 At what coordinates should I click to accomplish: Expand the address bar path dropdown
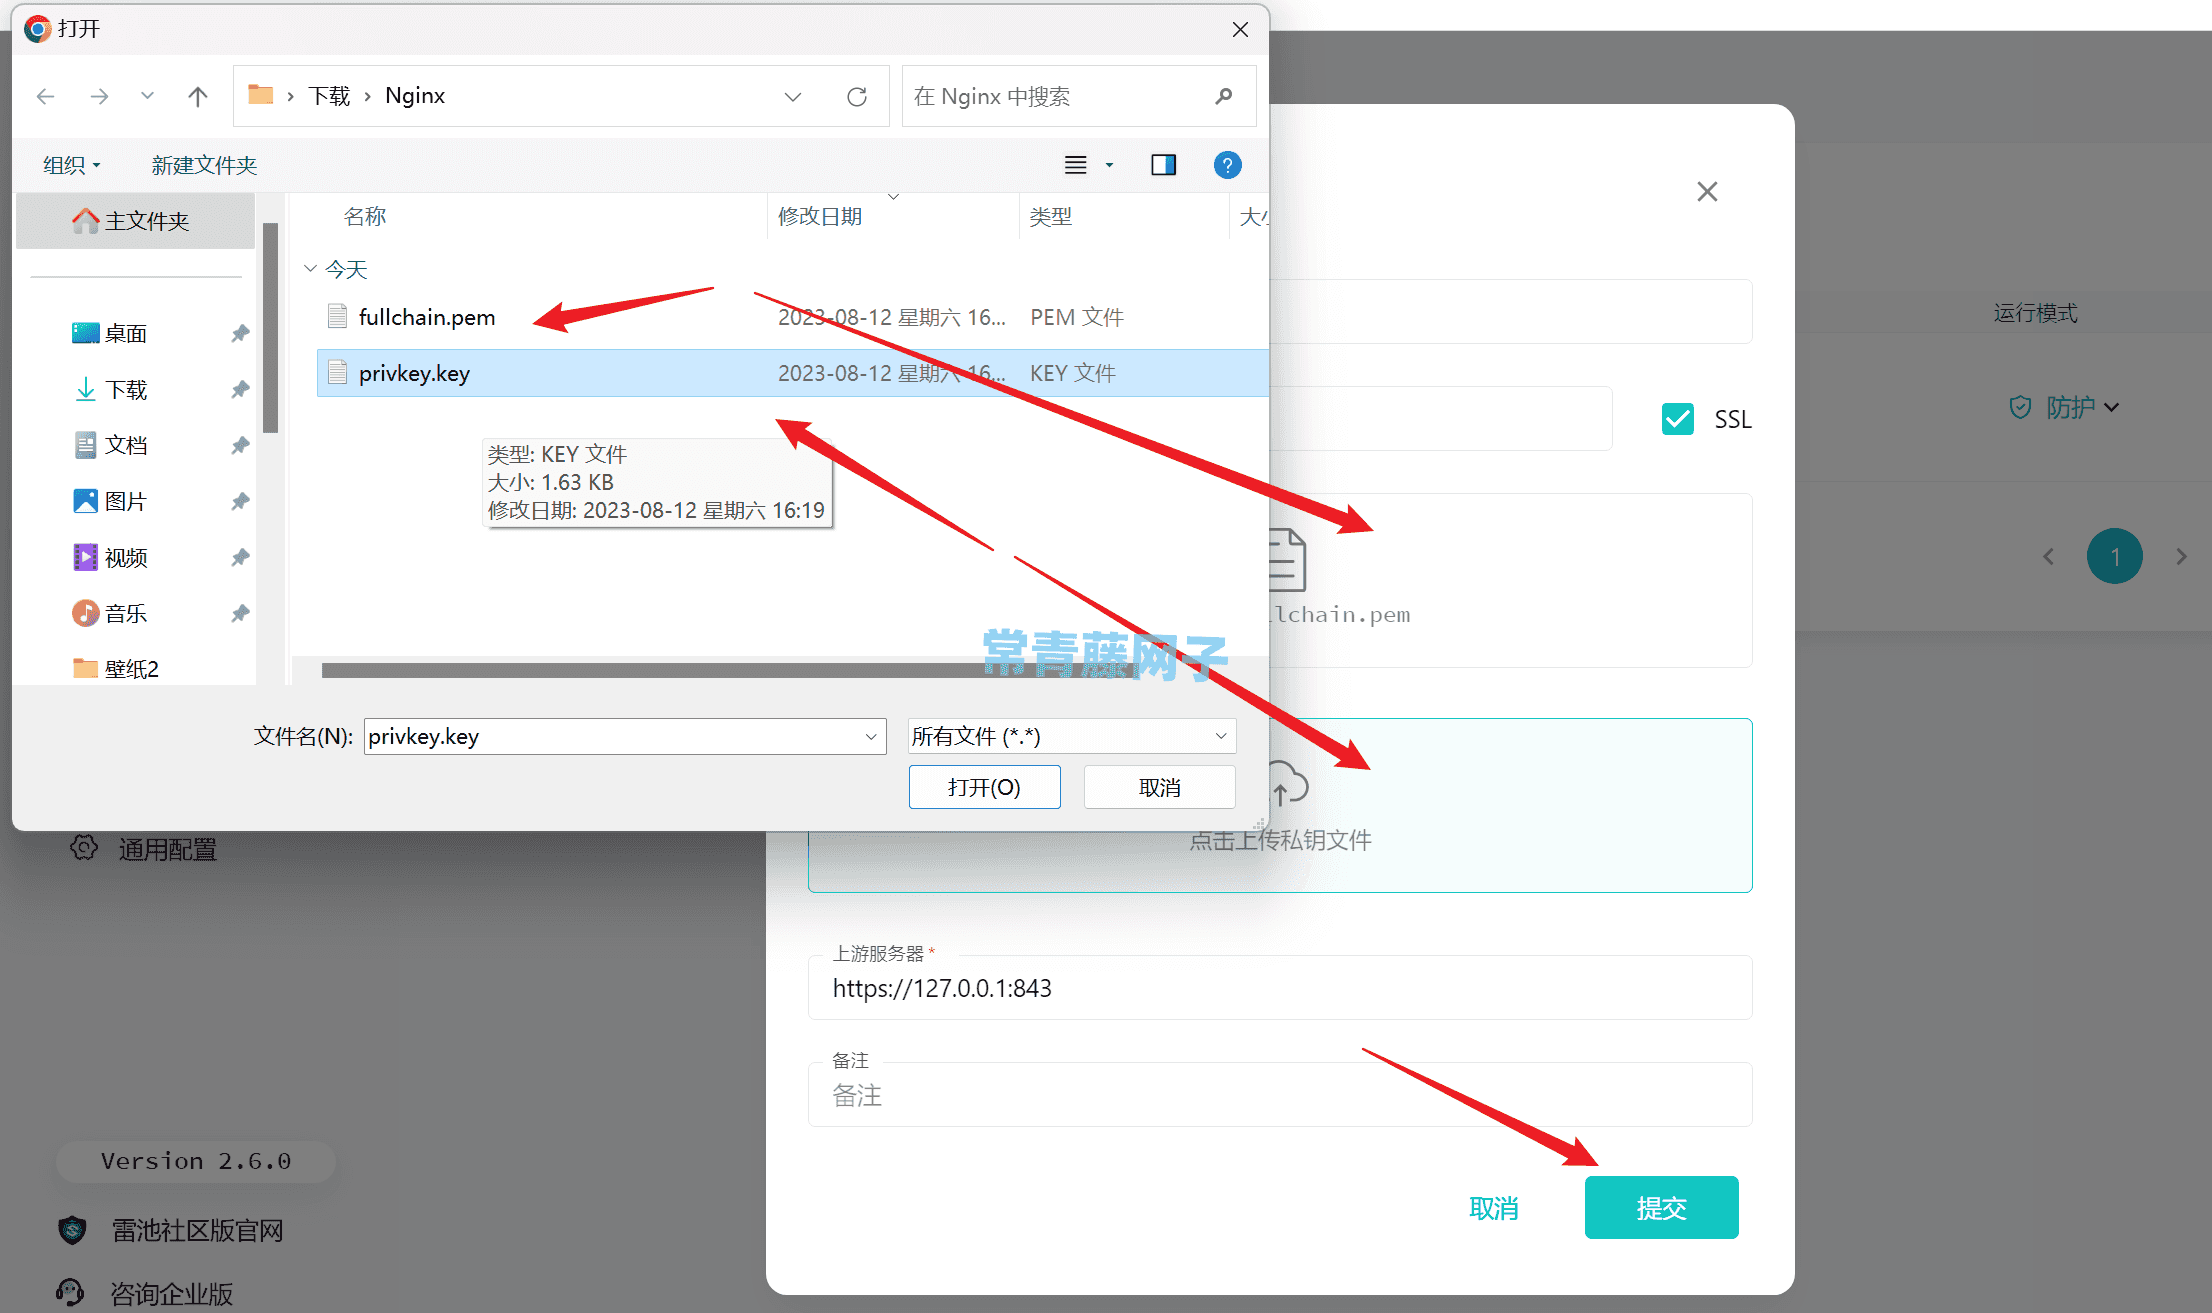coord(792,96)
